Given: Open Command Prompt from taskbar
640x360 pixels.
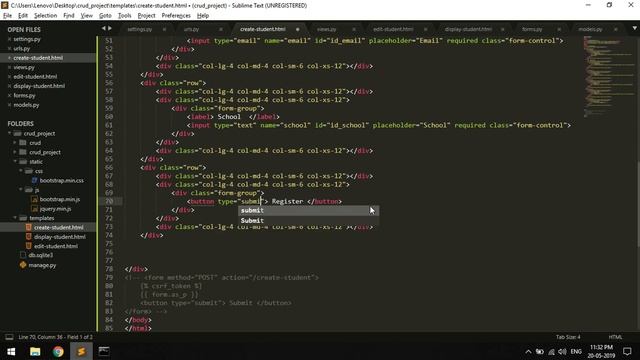Looking at the screenshot, I should coord(104,351).
